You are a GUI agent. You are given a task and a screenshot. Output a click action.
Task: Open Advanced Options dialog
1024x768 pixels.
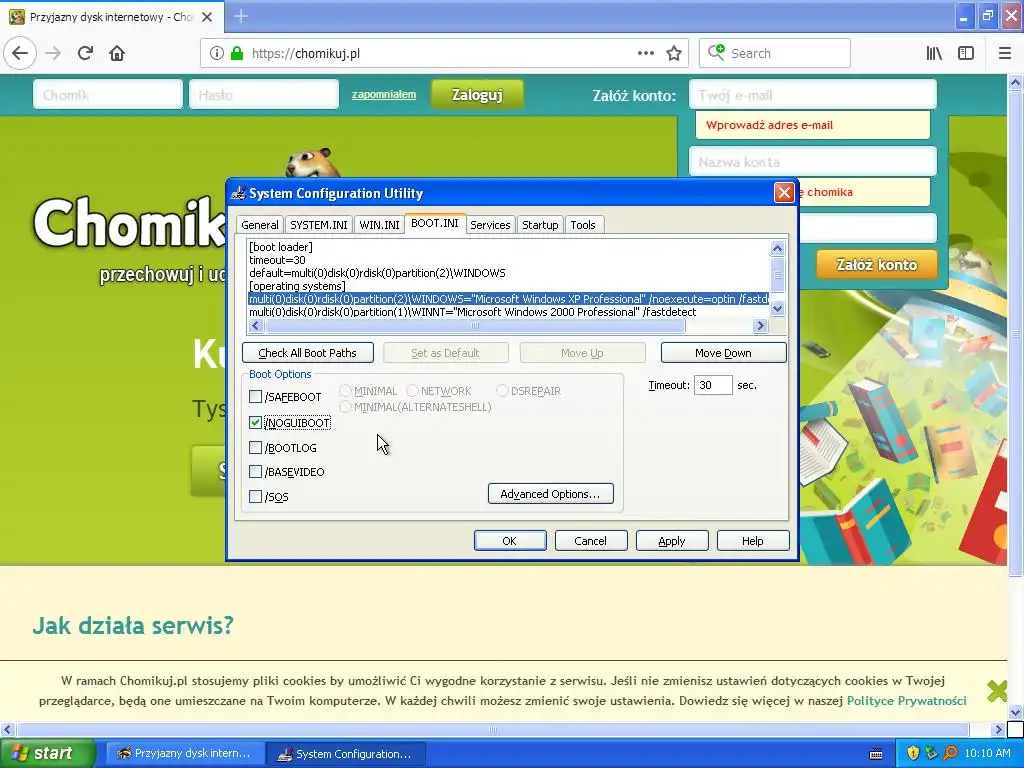tap(551, 494)
